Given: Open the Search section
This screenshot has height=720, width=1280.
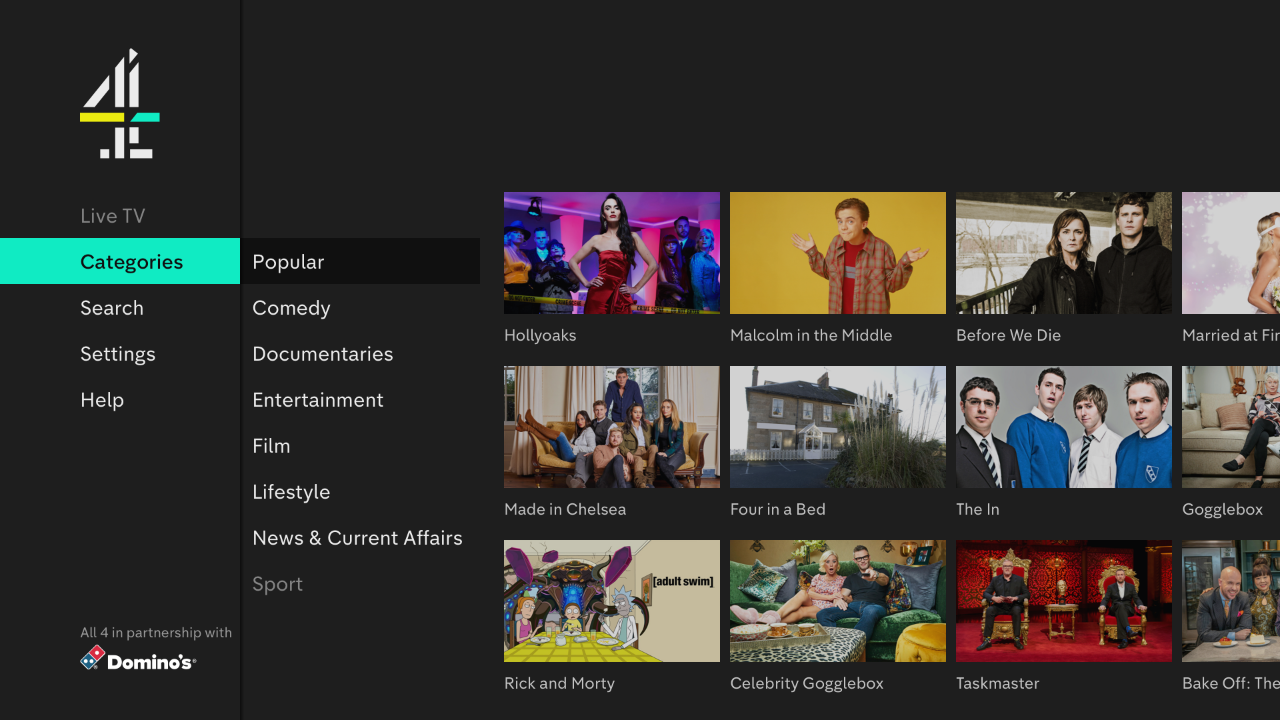Looking at the screenshot, I should pos(112,307).
